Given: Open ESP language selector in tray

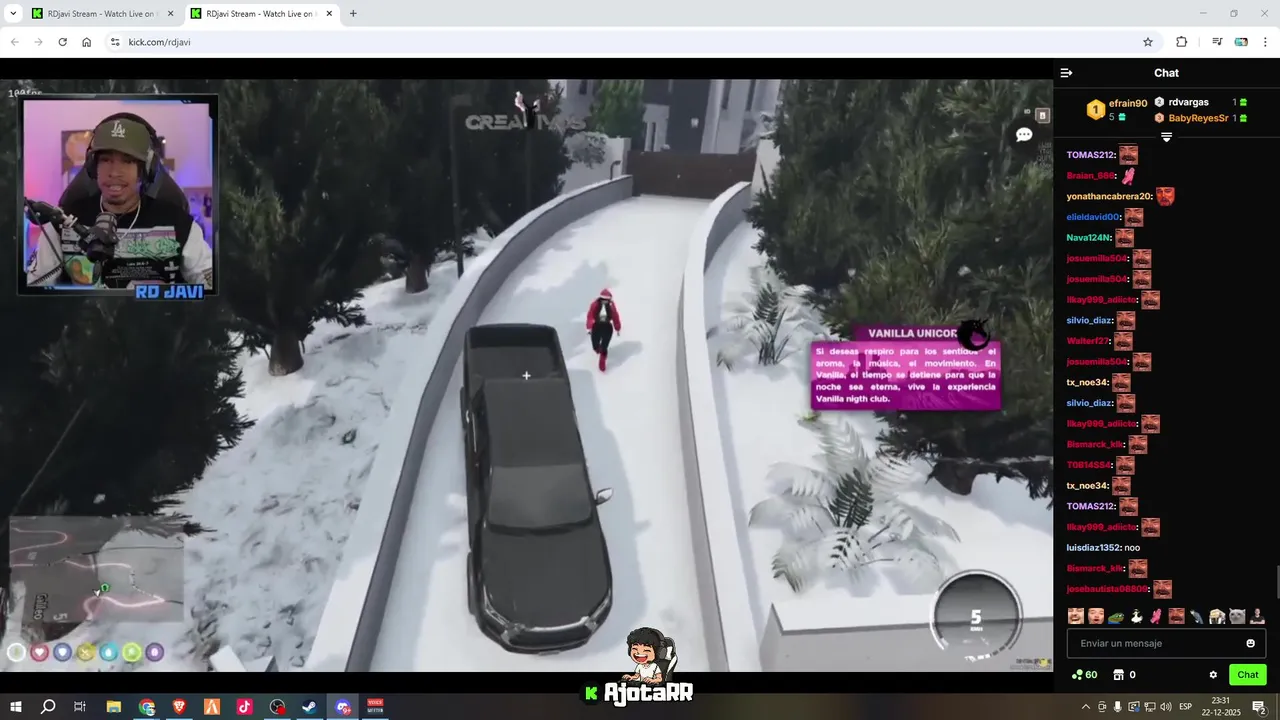Looking at the screenshot, I should (1185, 707).
